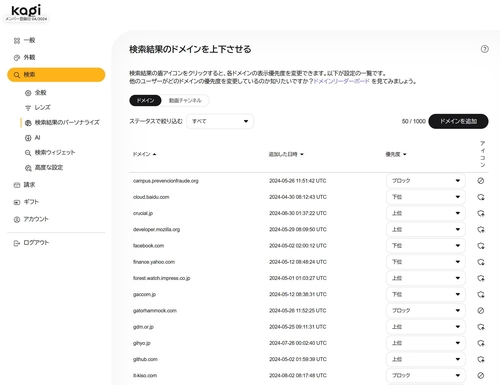Viewport: 500px width, 385px height.
Task: Open the help question mark icon
Action: (x=484, y=49)
